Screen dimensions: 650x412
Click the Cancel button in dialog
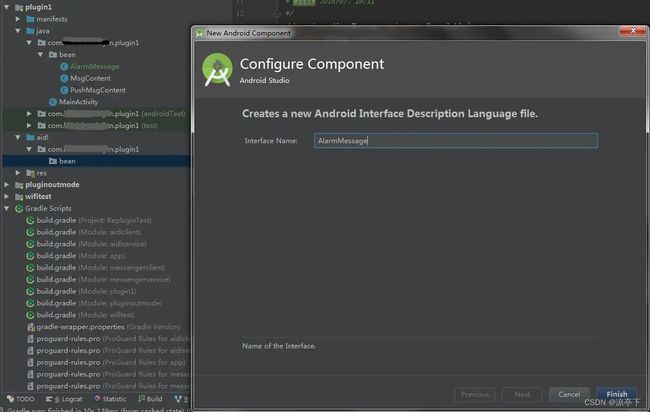(569, 394)
